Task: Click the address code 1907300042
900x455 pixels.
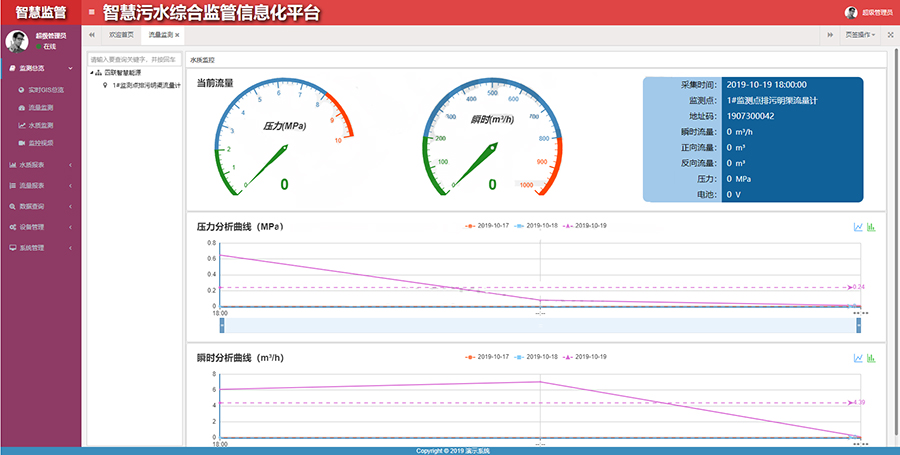Action: (x=751, y=116)
